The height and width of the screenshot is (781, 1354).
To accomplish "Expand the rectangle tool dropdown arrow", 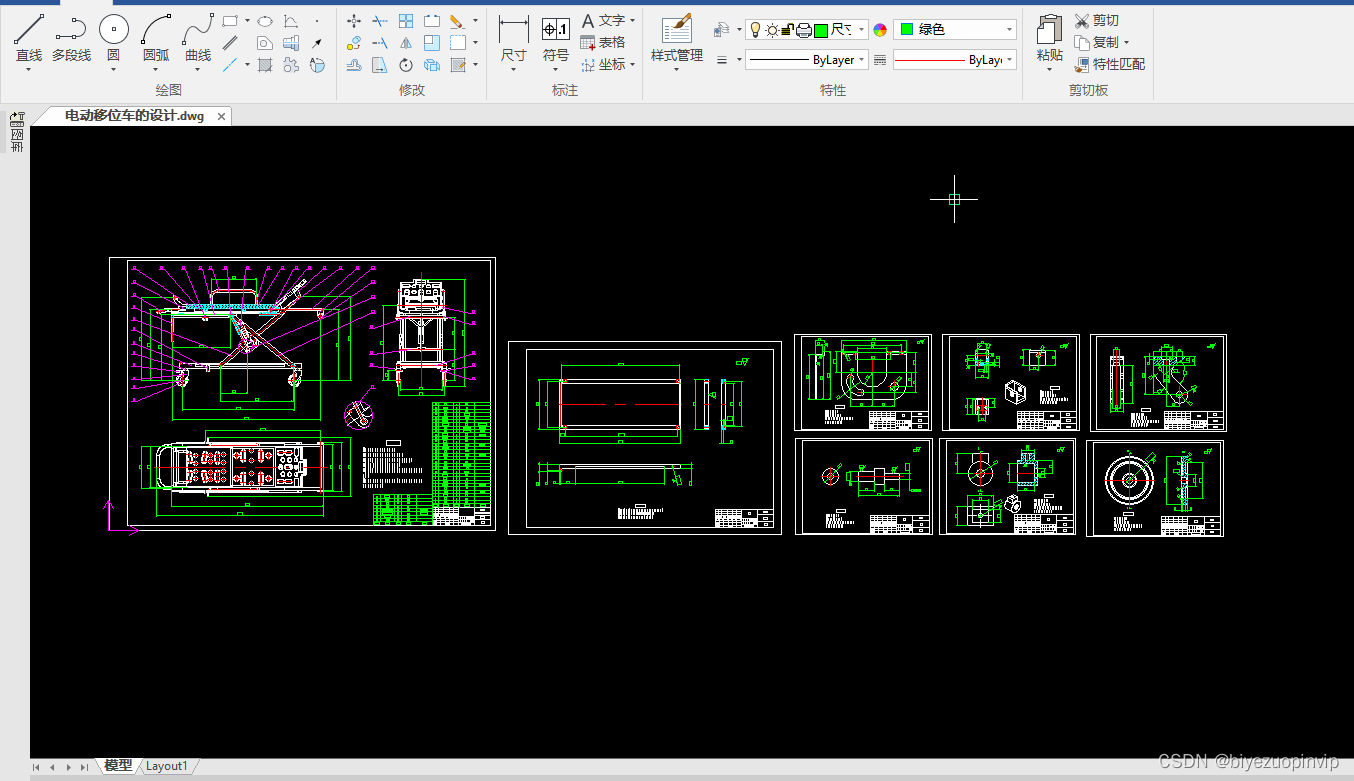I will (x=246, y=20).
